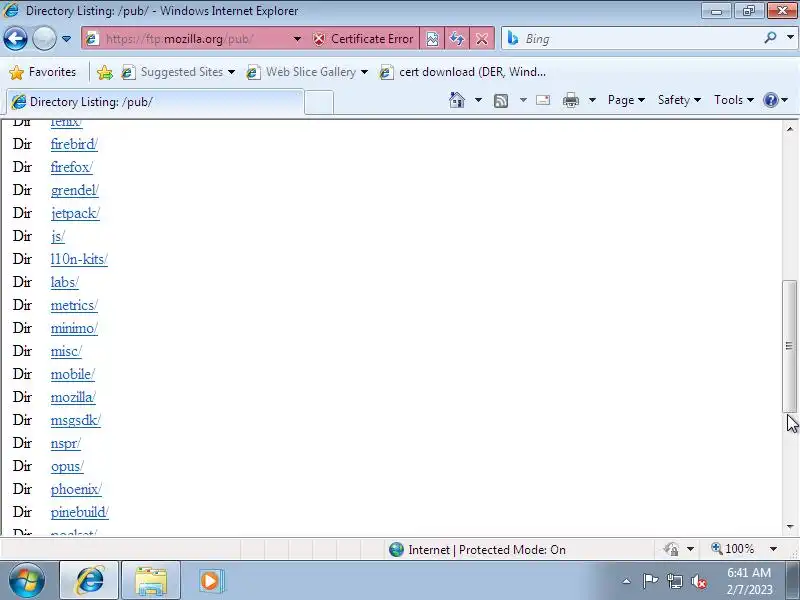Screen dimensions: 800x600
Task: Click the scrollbar up arrow
Action: [790, 129]
